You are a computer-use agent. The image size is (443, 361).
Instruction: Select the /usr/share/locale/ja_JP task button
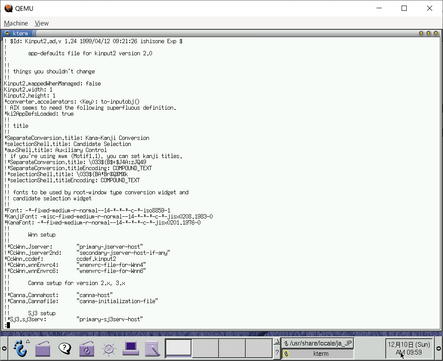tap(317, 343)
